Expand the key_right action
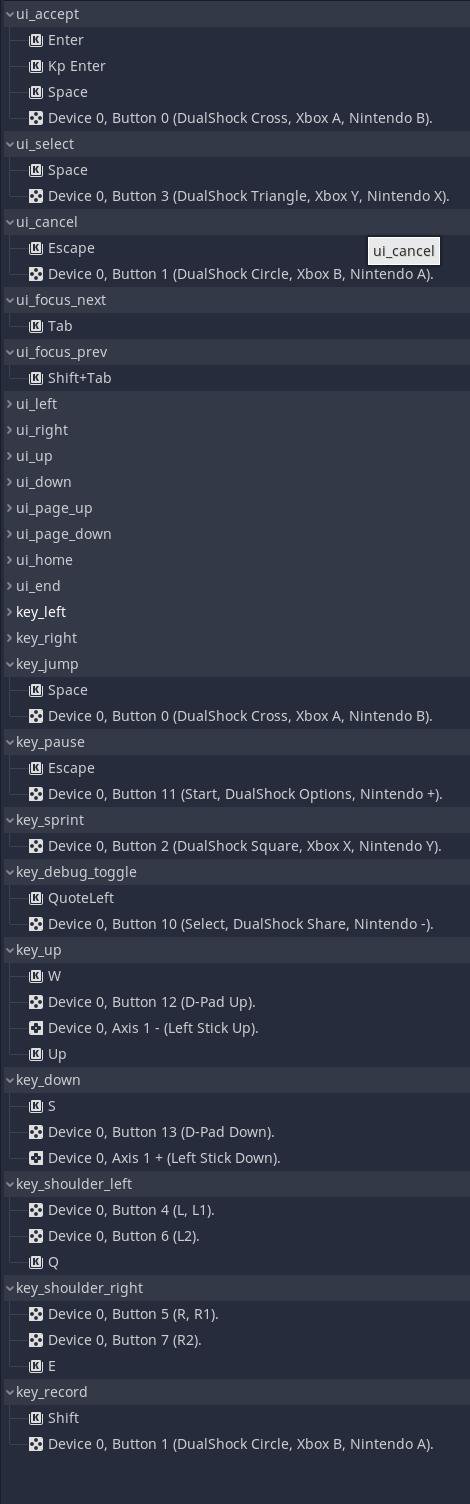 (10, 638)
